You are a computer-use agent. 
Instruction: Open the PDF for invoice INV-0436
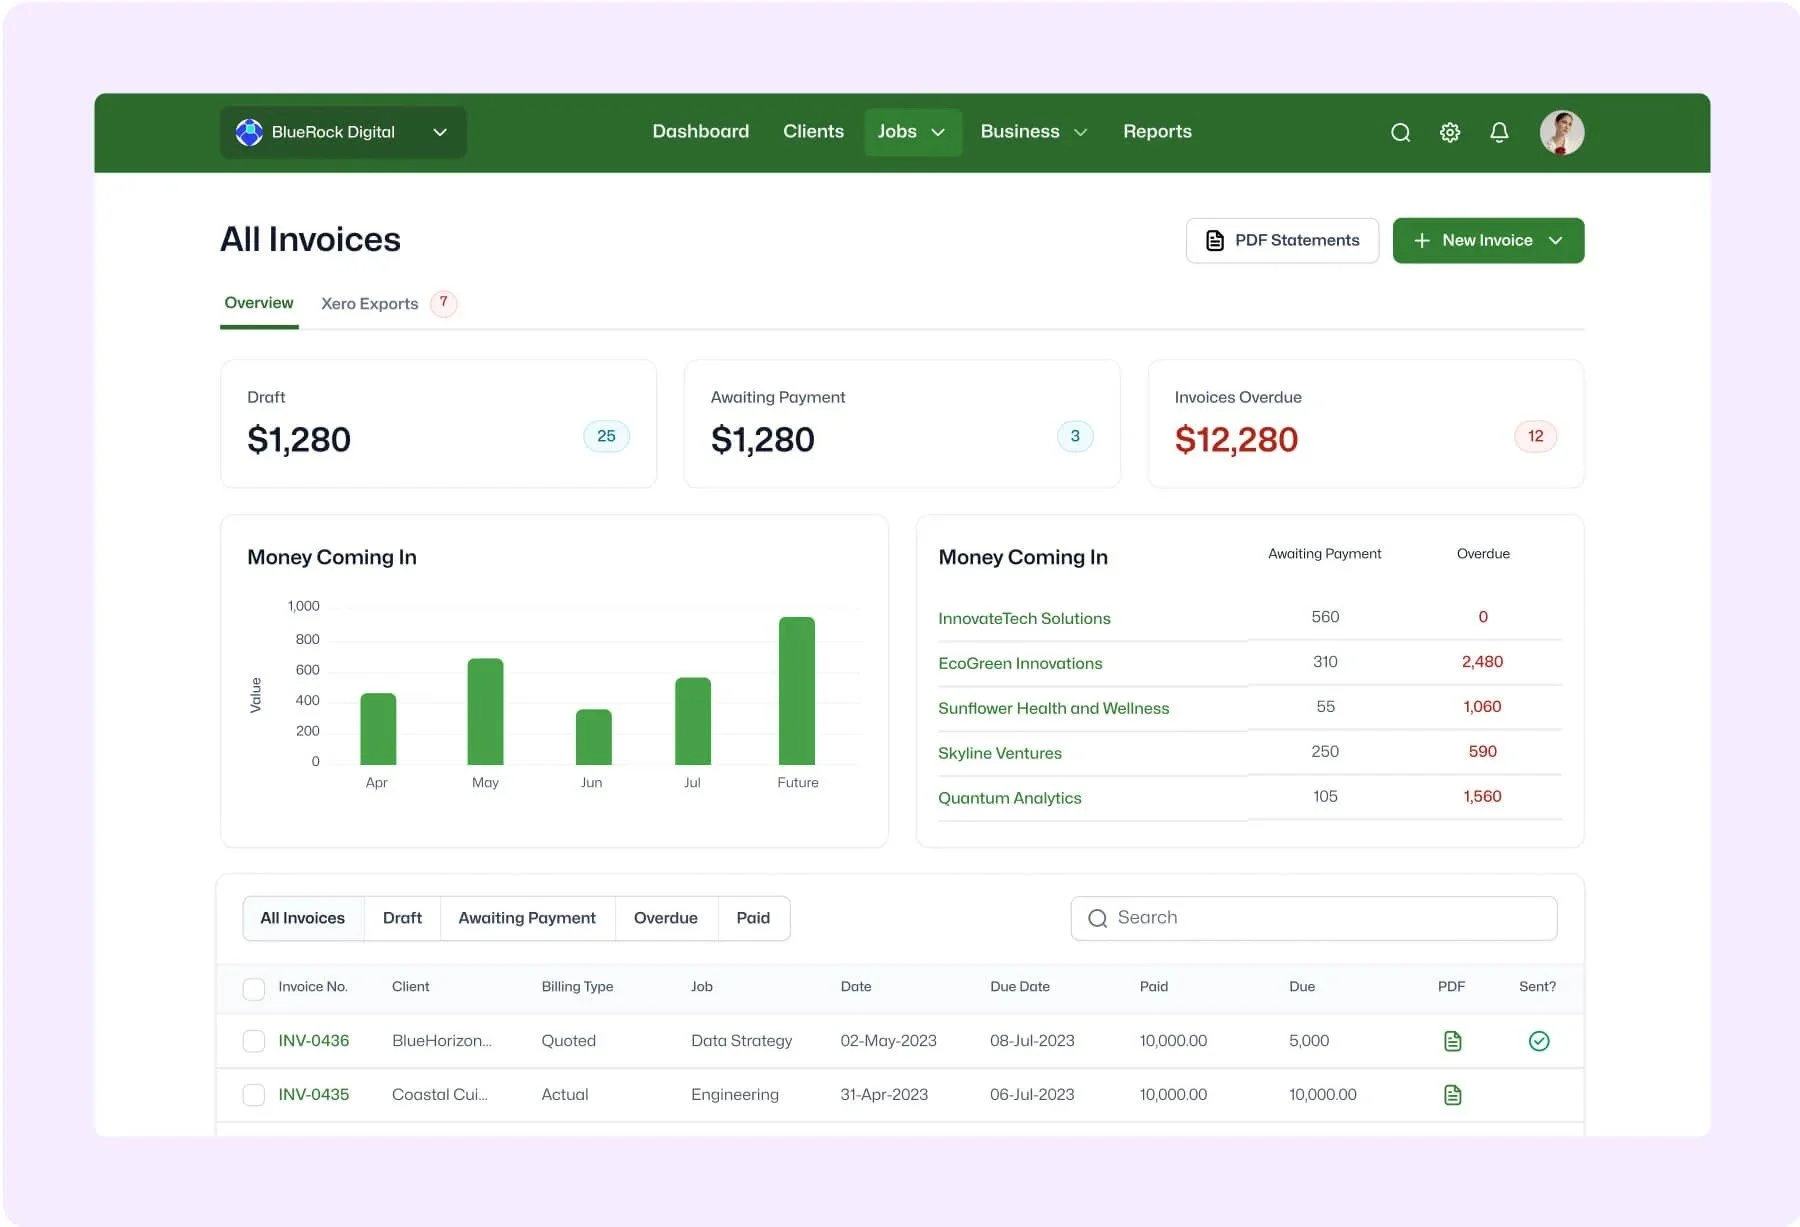point(1452,1040)
